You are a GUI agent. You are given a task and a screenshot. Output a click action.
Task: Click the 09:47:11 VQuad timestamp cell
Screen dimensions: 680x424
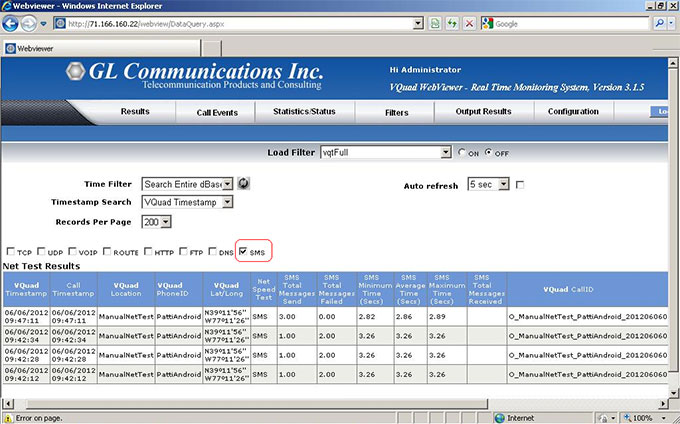pos(26,317)
